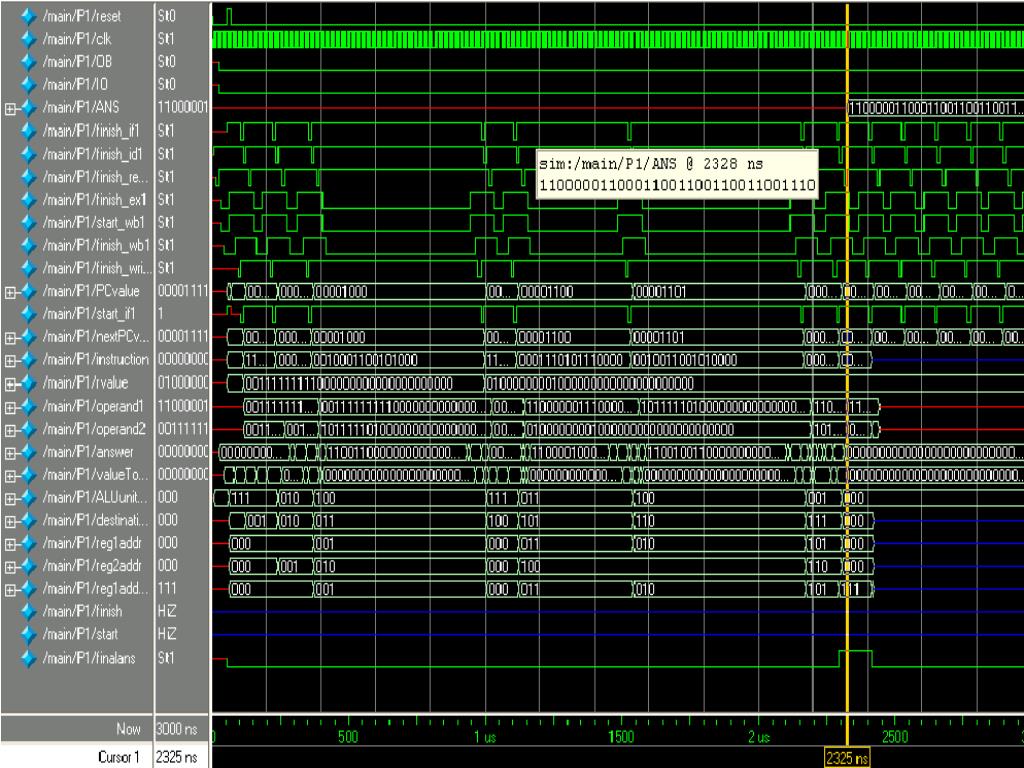
Task: Expand the /main/P1/rvalue bus signal
Action: pos(10,385)
